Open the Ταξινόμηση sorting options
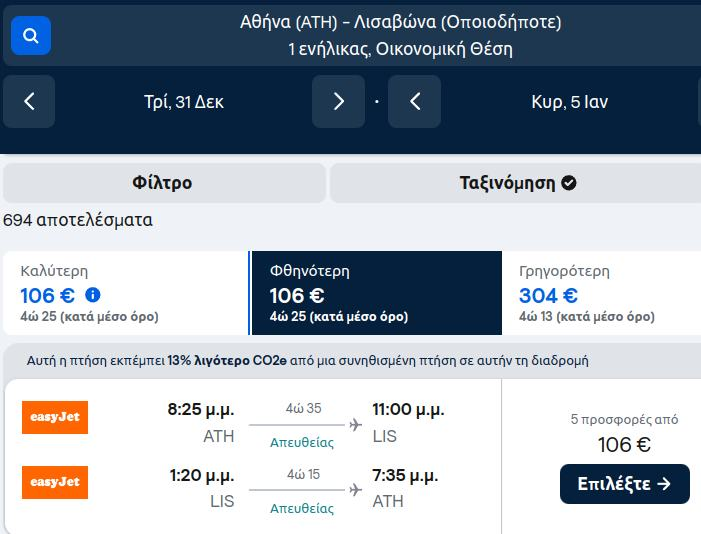The width and height of the screenshot is (701, 534). point(515,183)
